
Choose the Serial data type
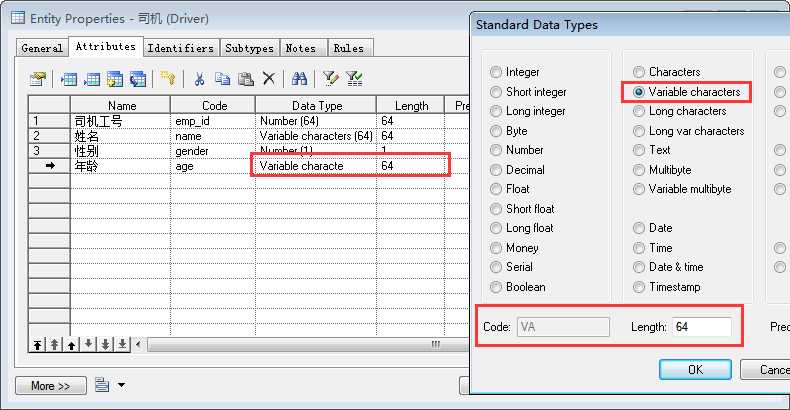[496, 267]
